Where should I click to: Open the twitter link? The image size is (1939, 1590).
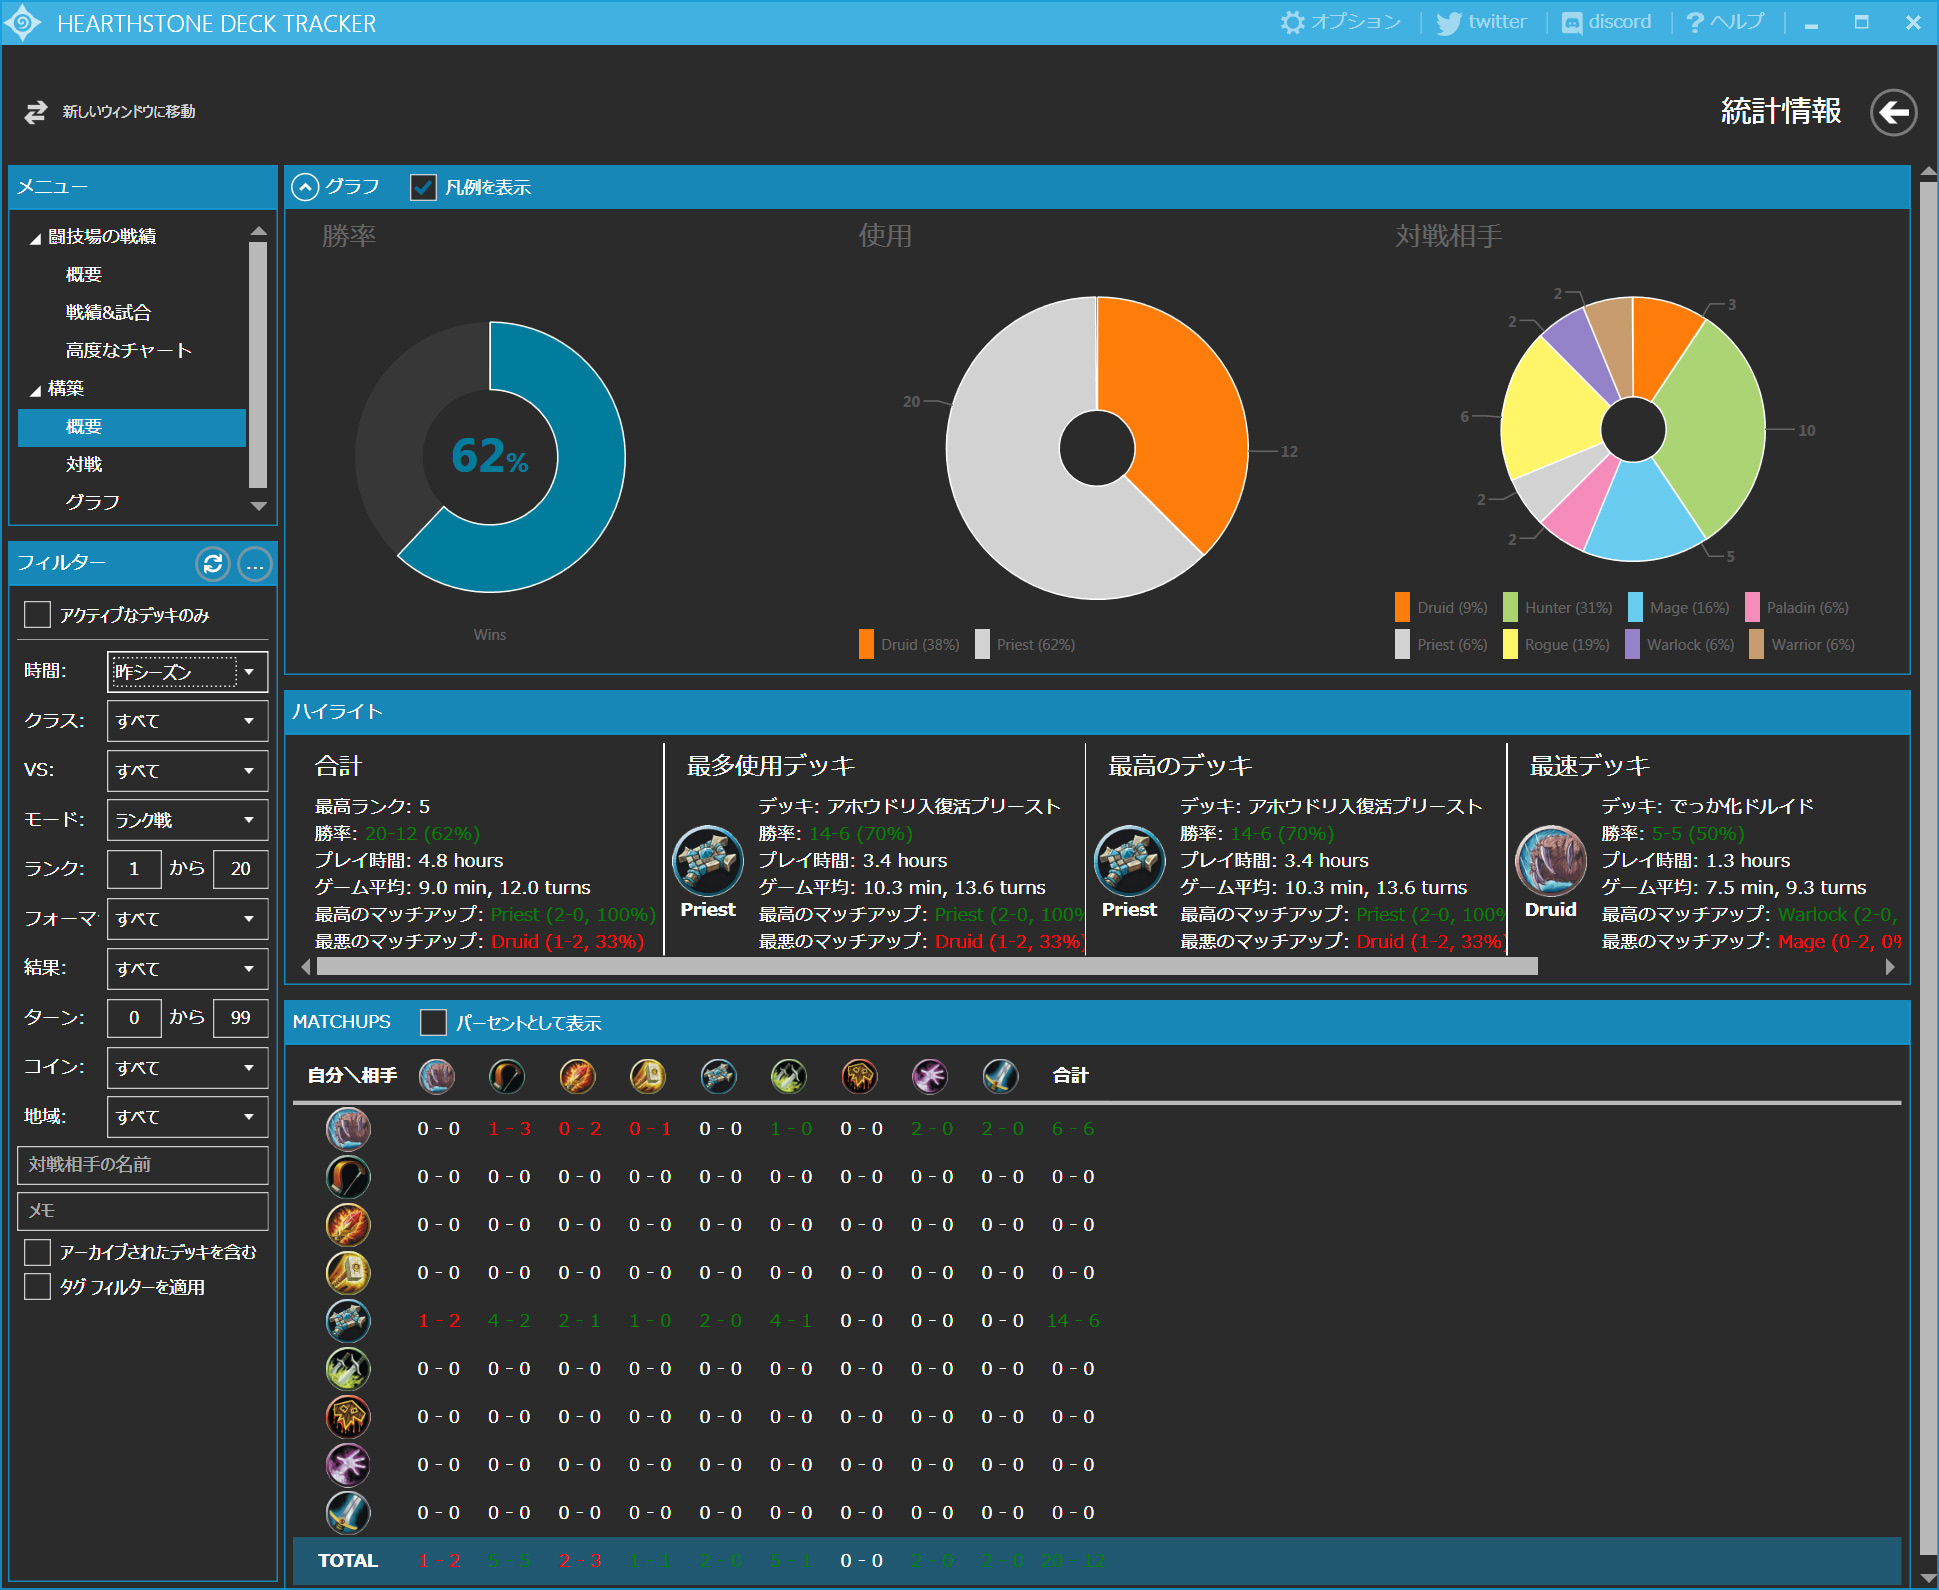tap(1482, 22)
